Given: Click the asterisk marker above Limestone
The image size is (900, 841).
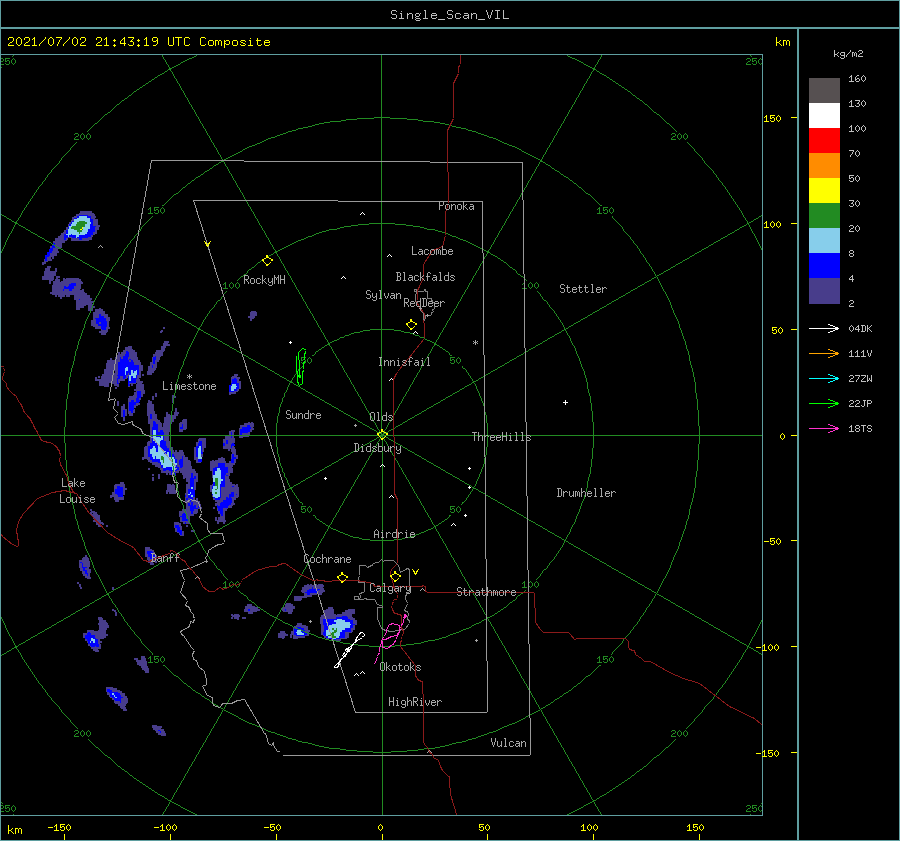Looking at the screenshot, I should [x=189, y=377].
